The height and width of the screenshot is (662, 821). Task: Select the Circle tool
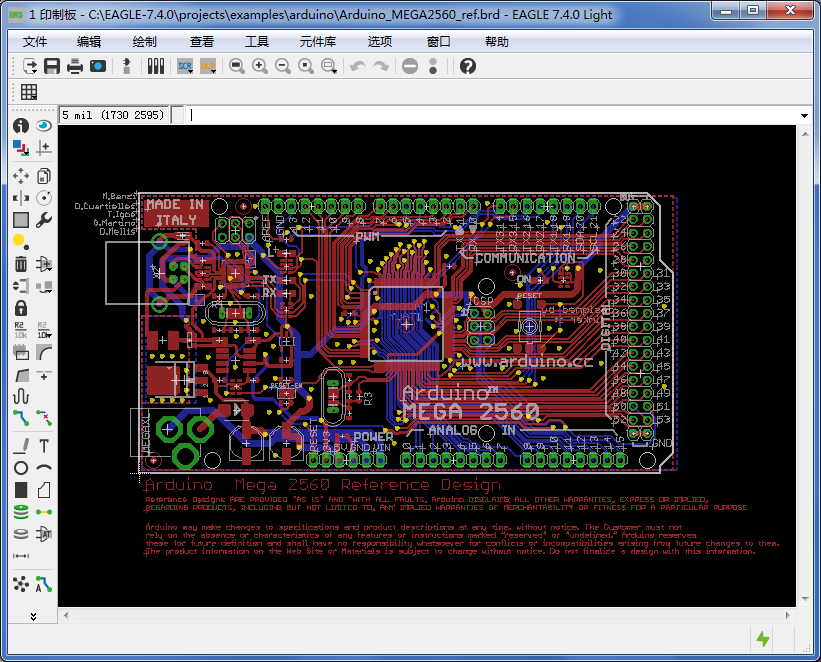pyautogui.click(x=21, y=468)
